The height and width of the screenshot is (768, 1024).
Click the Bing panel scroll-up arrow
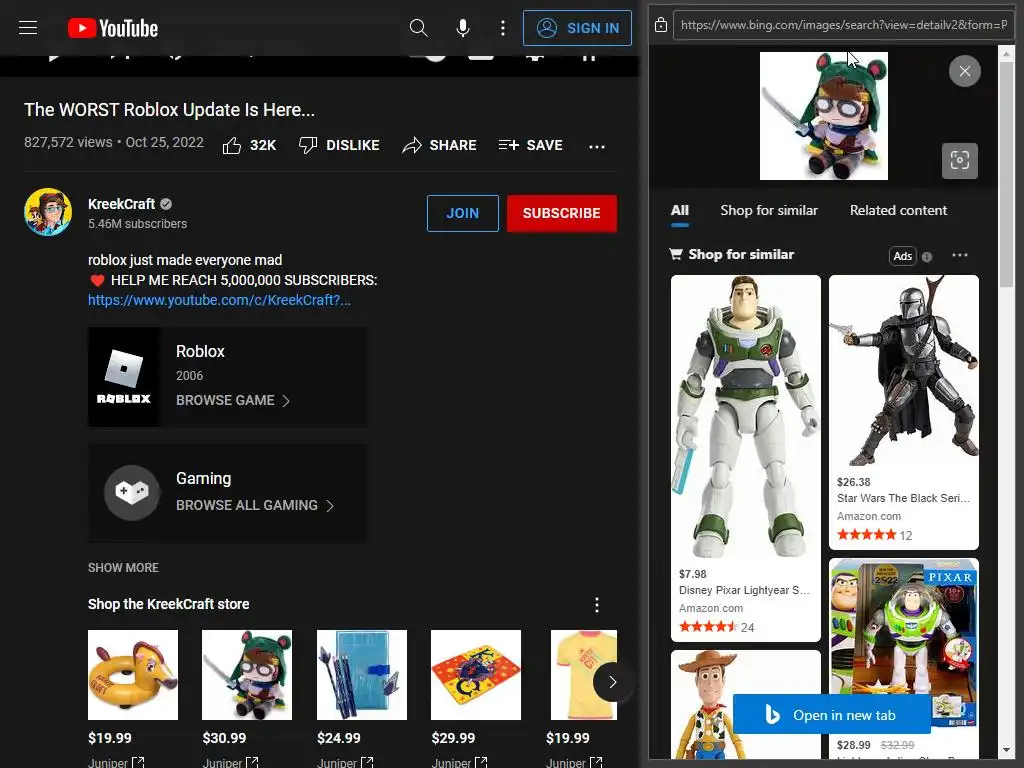coord(1006,53)
